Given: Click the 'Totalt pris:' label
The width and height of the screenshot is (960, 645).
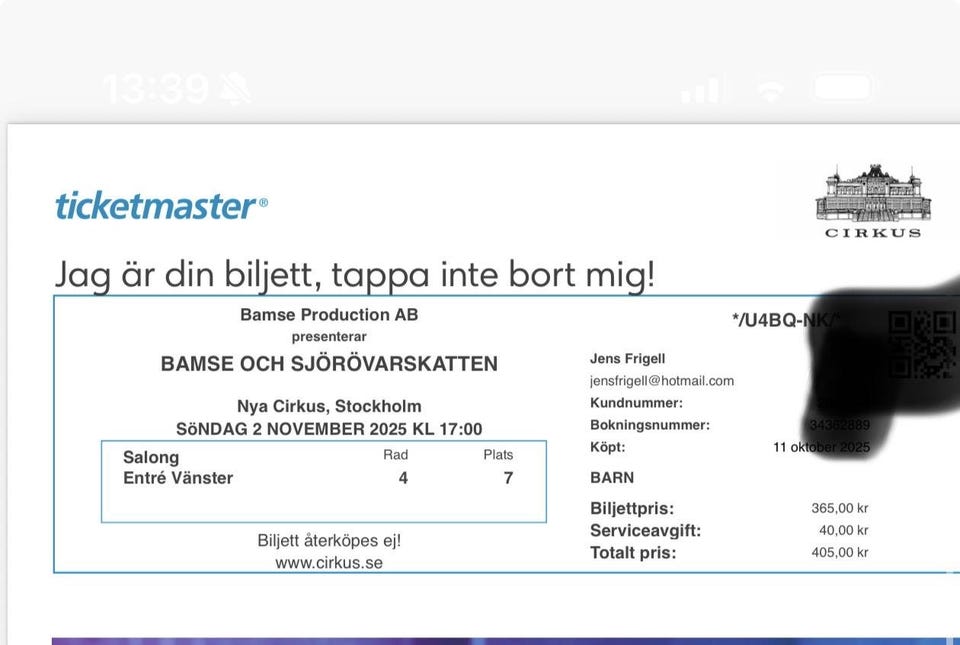Looking at the screenshot, I should 633,553.
